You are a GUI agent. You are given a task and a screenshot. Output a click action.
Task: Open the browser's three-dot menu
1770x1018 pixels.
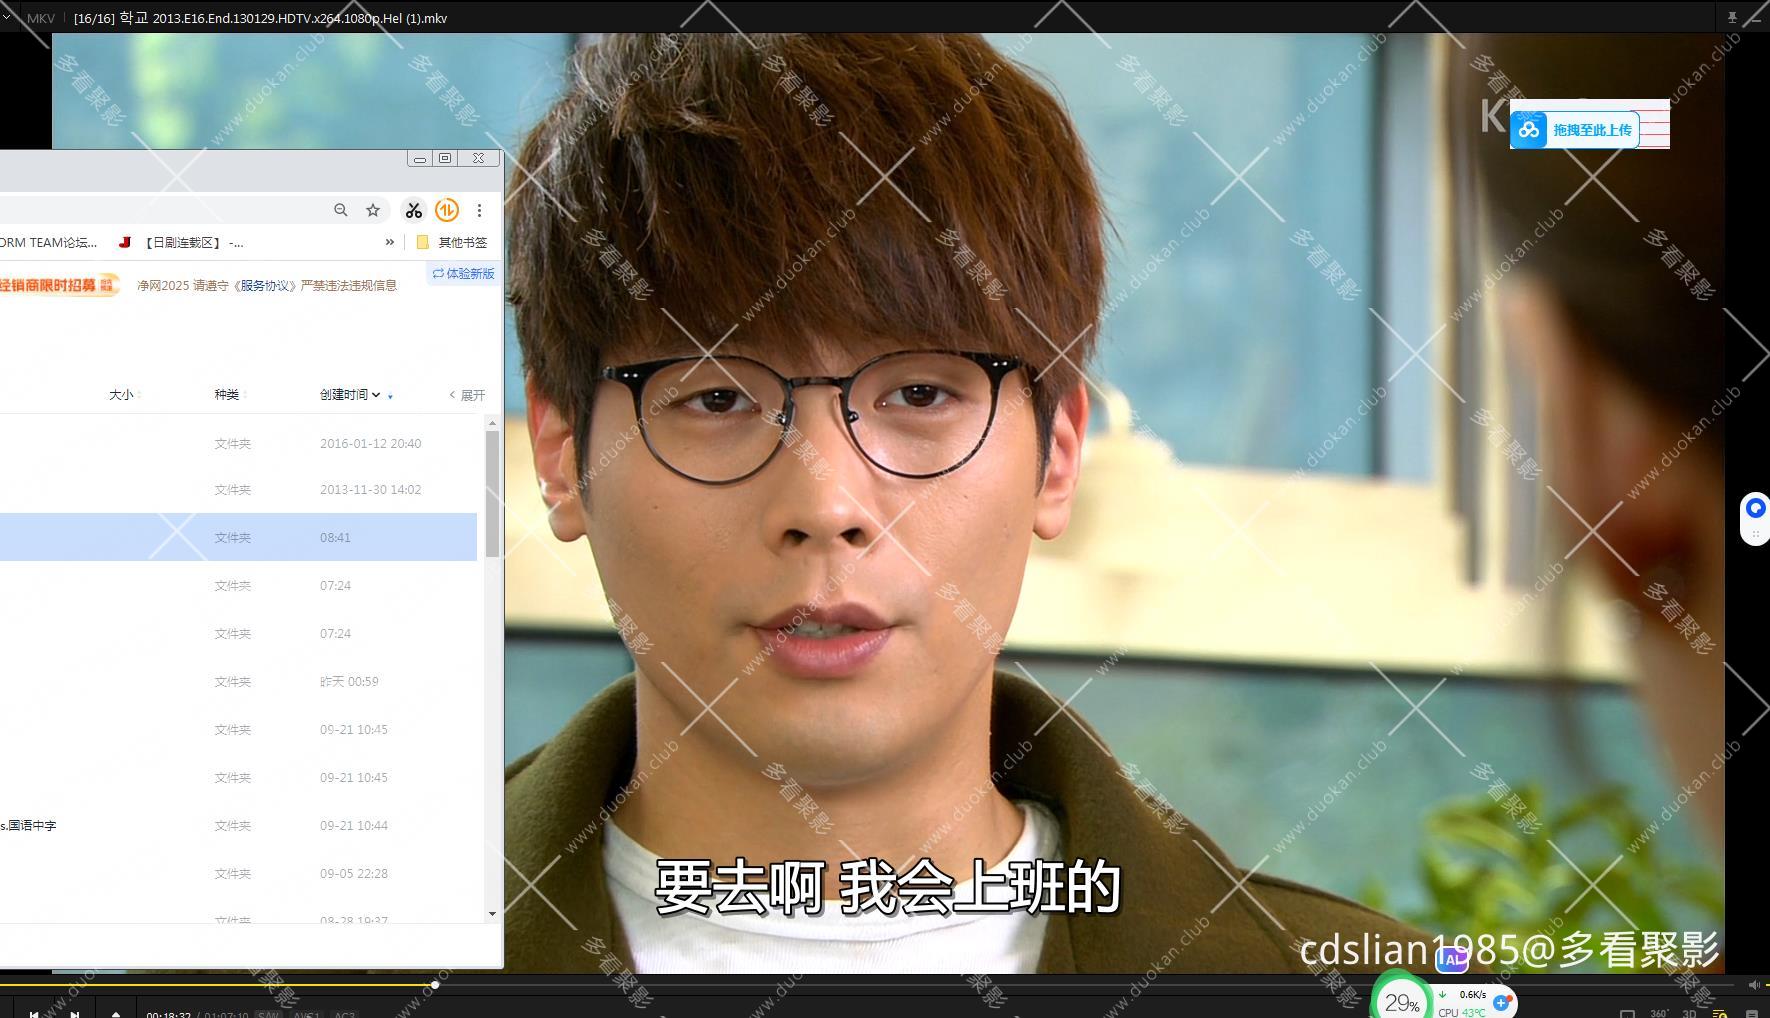(480, 211)
